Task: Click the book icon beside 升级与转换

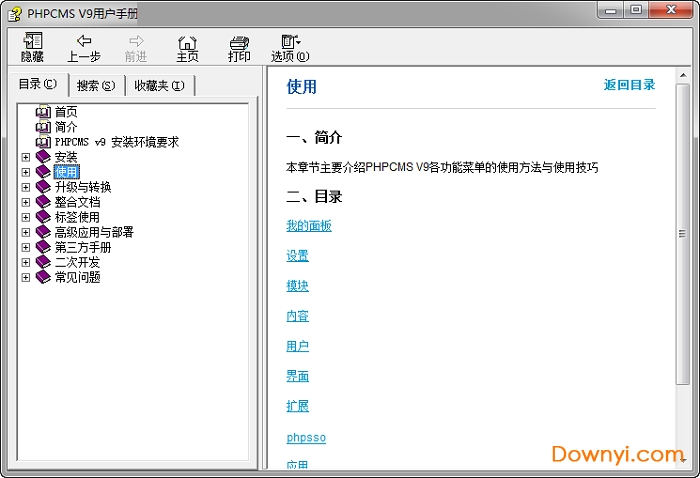Action: [43, 187]
